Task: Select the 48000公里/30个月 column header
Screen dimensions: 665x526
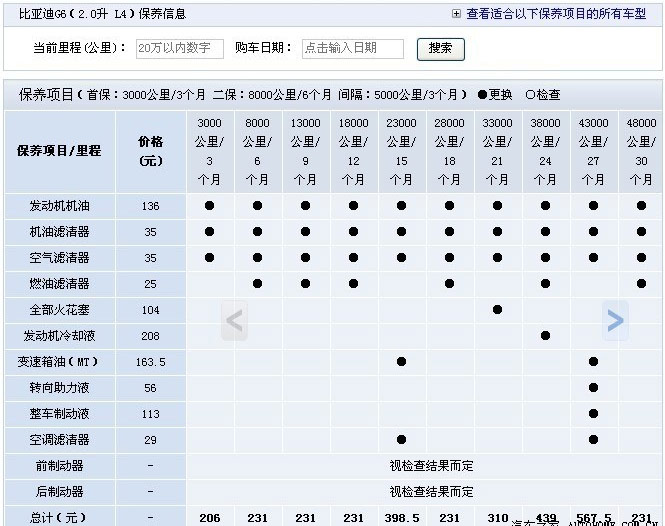Action: pyautogui.click(x=641, y=151)
